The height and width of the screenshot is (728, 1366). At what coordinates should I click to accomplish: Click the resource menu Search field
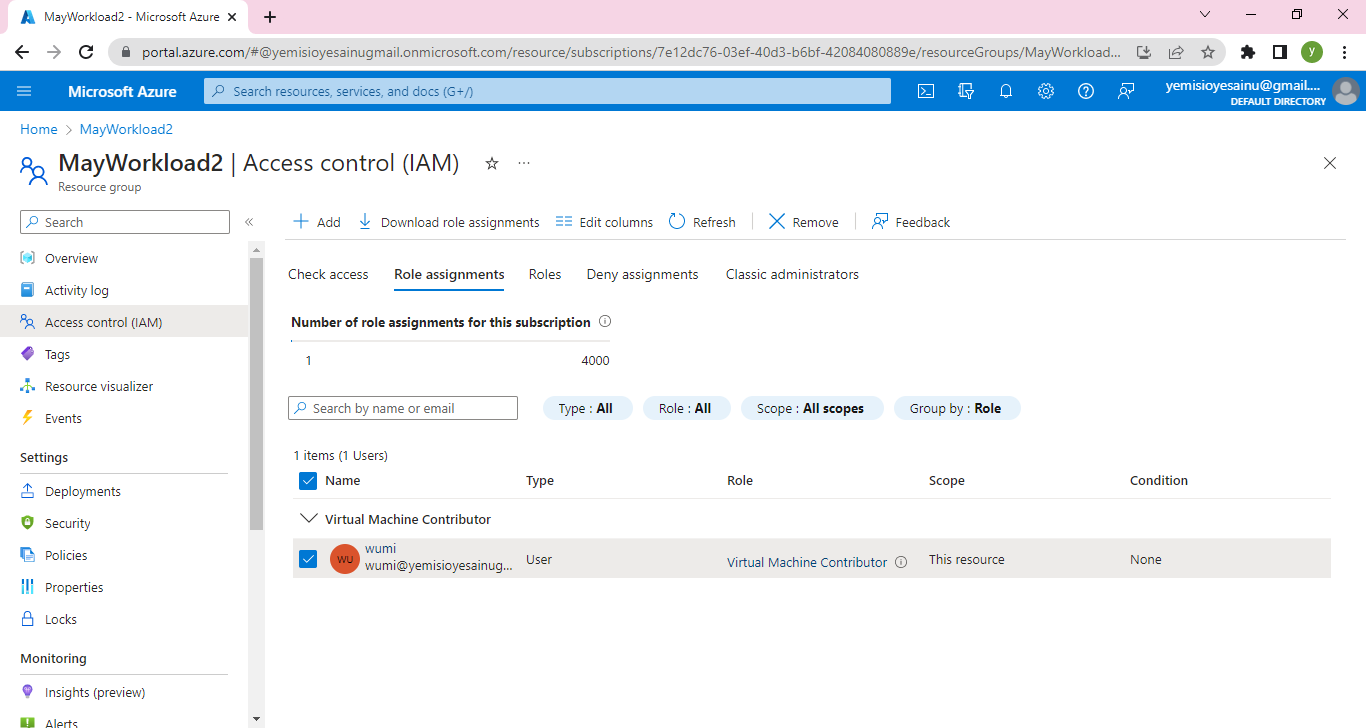point(125,222)
